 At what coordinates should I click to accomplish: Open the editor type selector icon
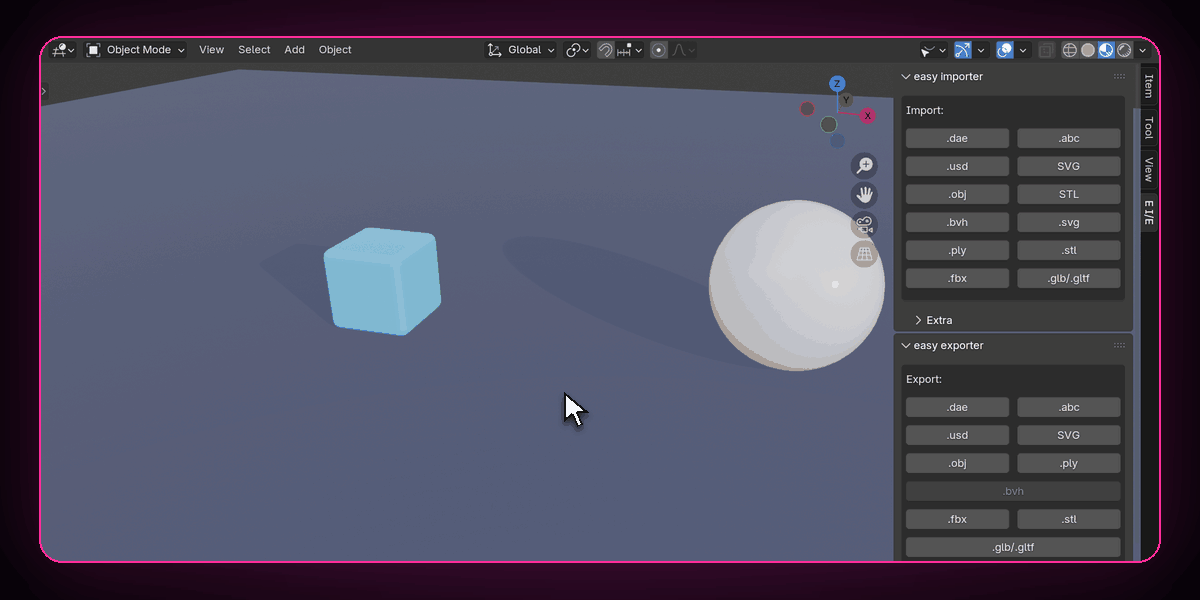[62, 50]
